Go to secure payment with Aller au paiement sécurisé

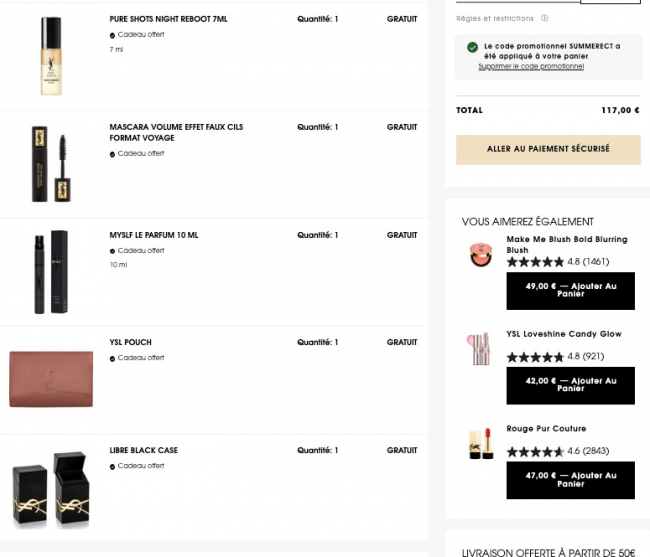click(548, 150)
